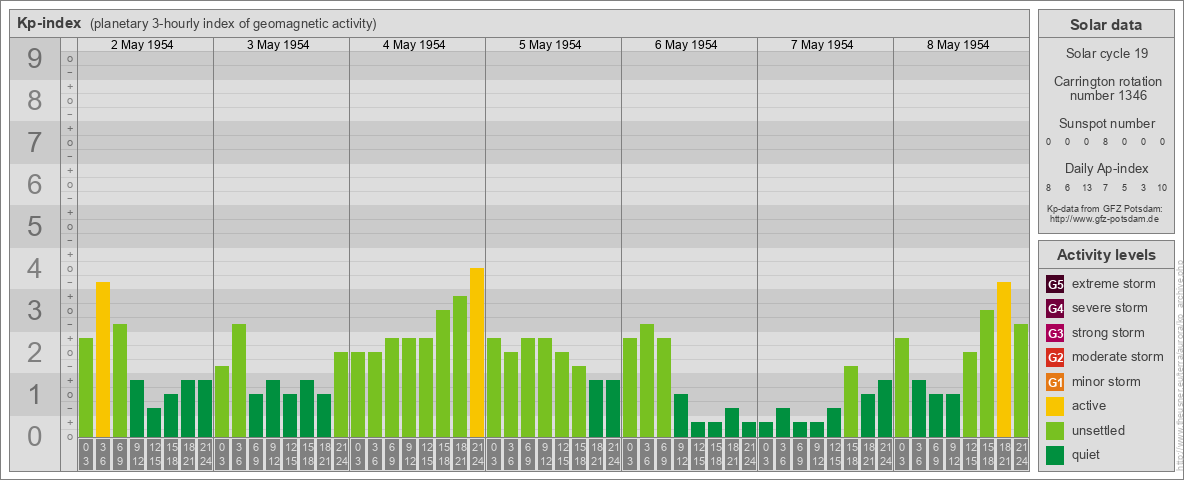This screenshot has height=480, width=1184.
Task: Click the Activity levels panel heading
Action: pos(1105,255)
